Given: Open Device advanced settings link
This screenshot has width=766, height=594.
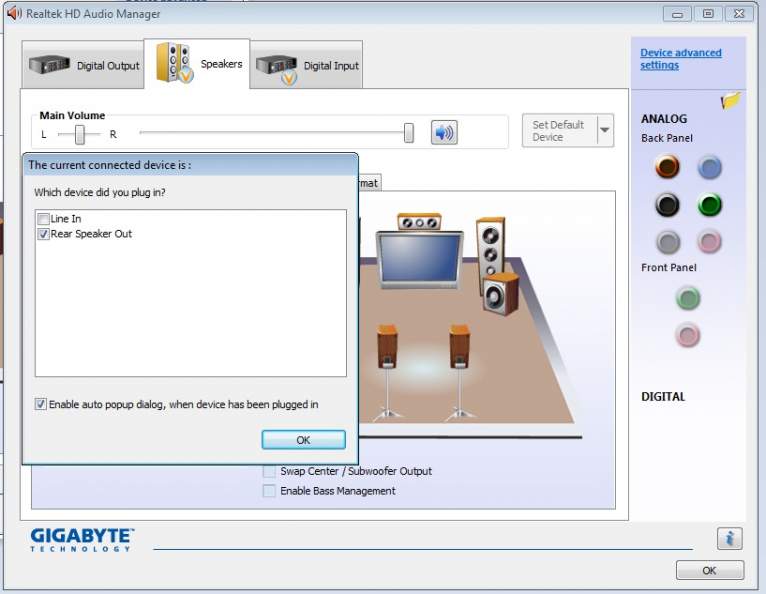Looking at the screenshot, I should click(681, 59).
